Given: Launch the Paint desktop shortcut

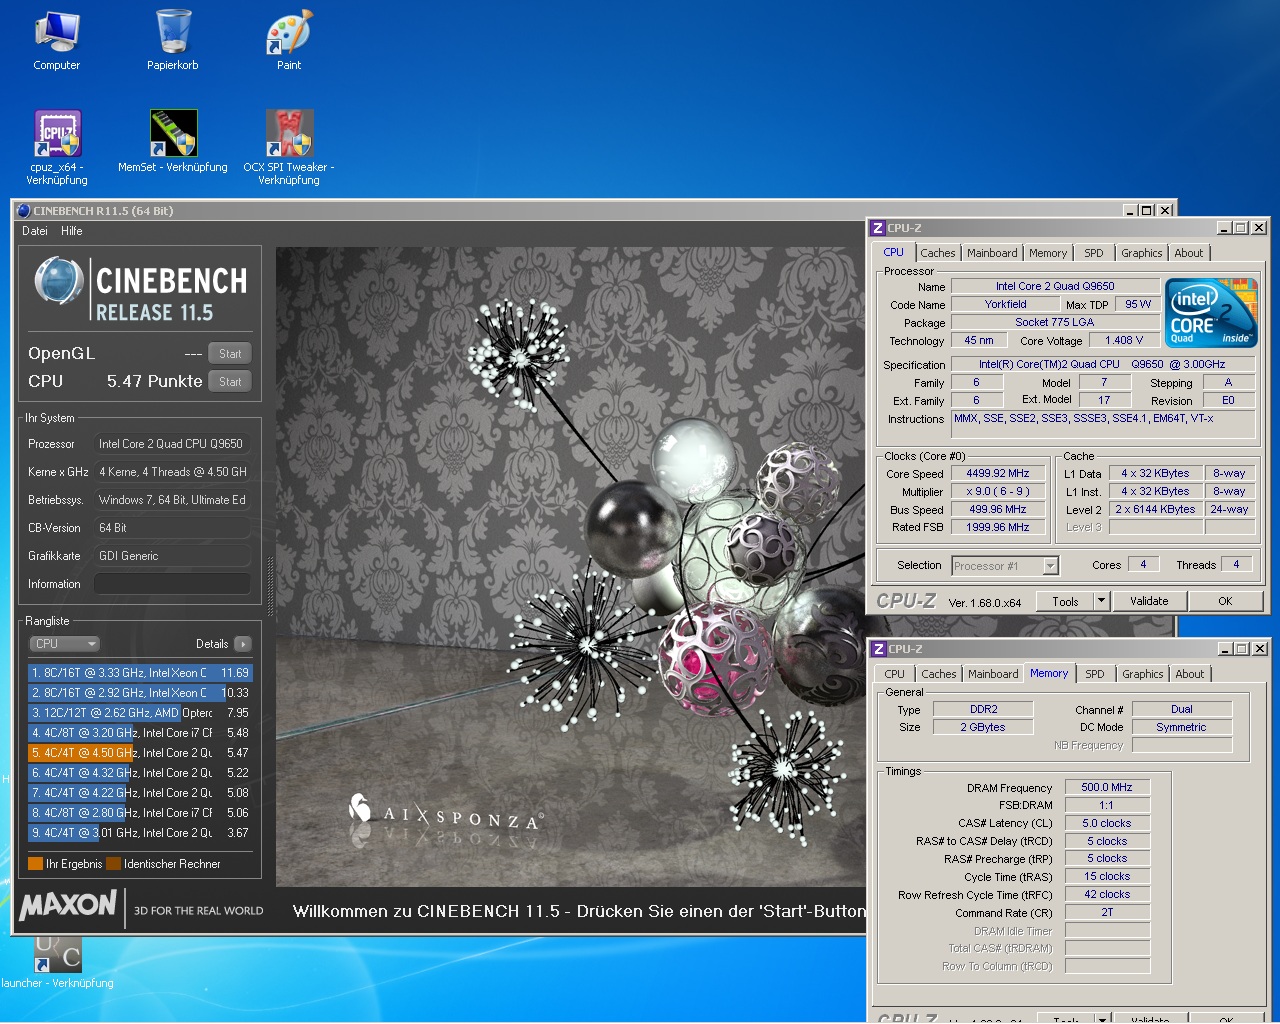Looking at the screenshot, I should click(x=289, y=40).
